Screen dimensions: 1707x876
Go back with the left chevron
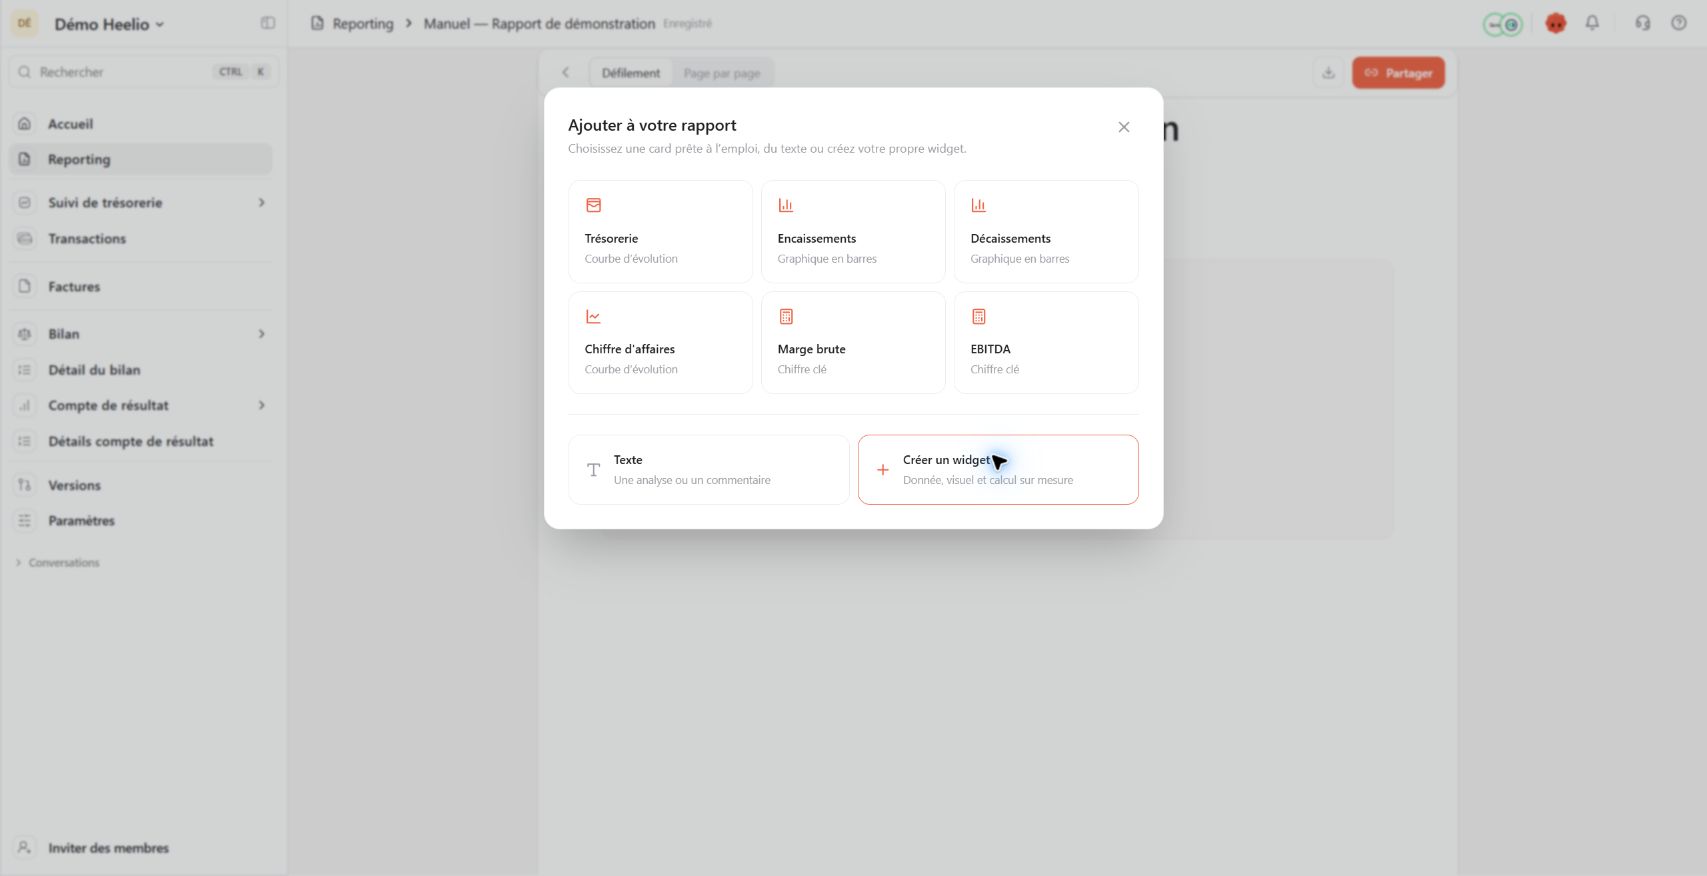566,73
